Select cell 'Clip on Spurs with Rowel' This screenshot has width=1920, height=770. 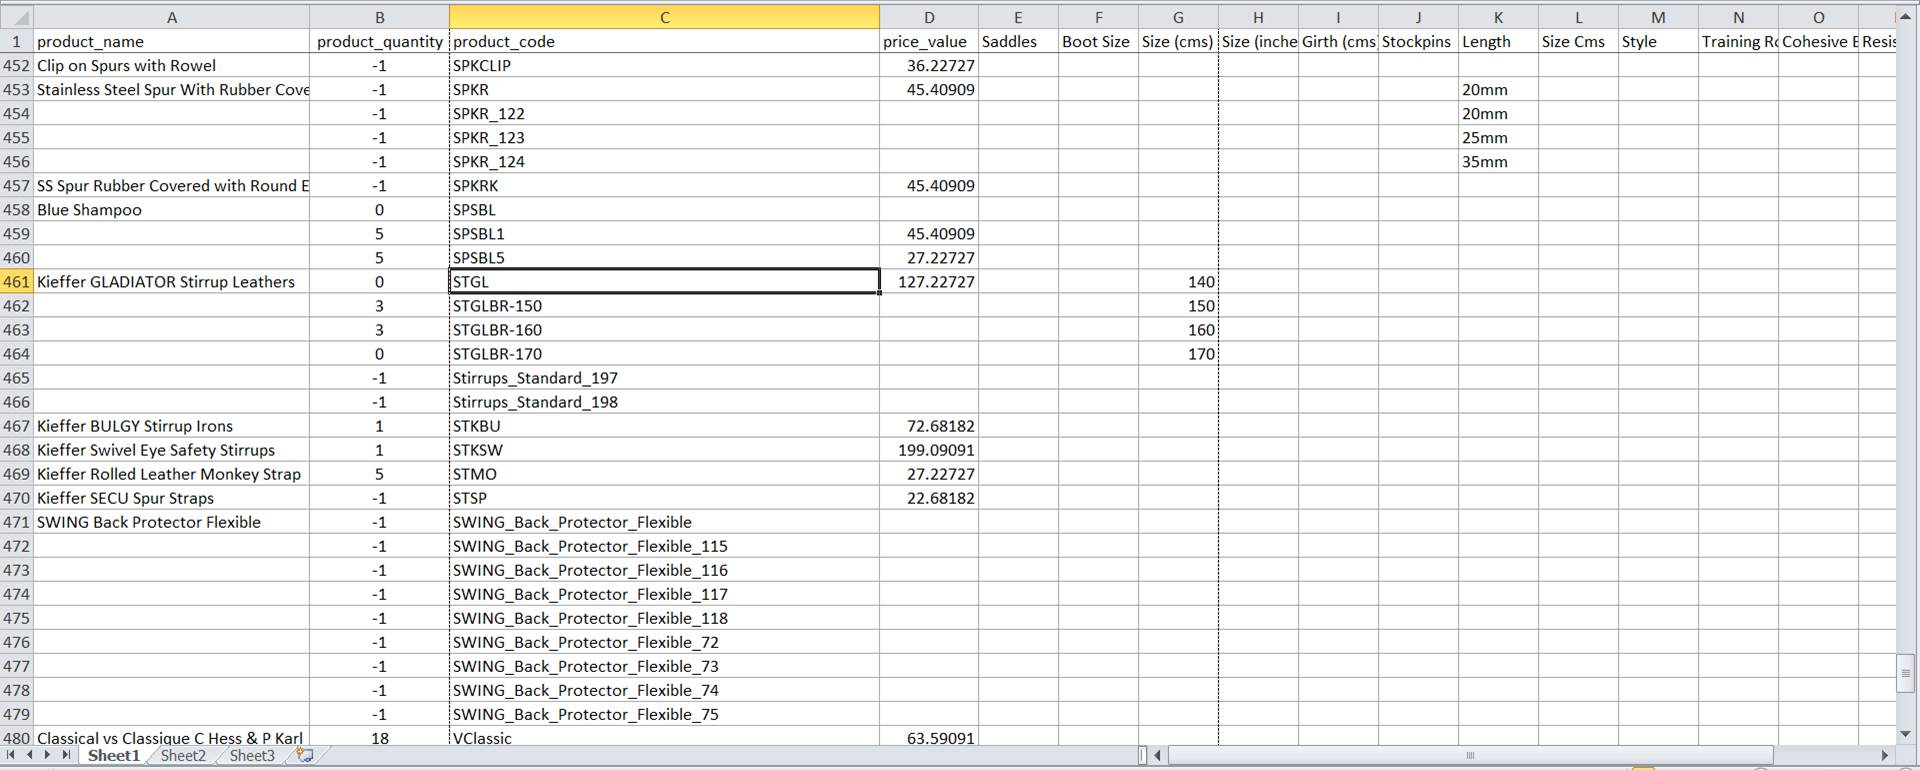pyautogui.click(x=172, y=66)
